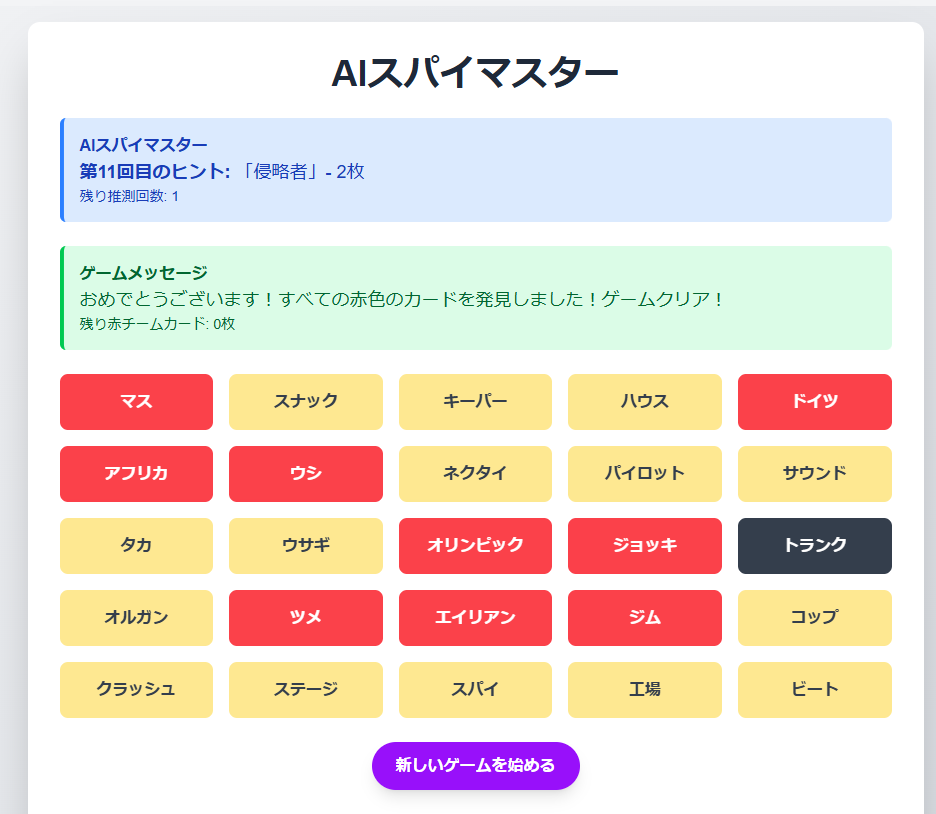936x814 pixels.
Task: Select the red マス card
Action: click(136, 402)
